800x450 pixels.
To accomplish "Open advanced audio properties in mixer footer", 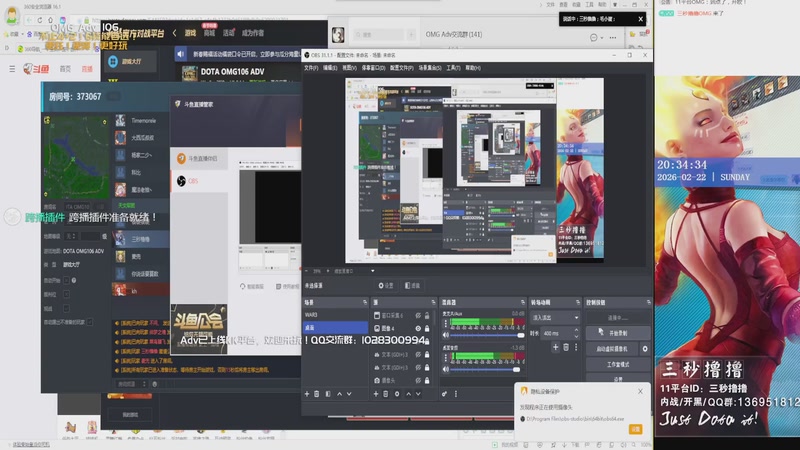I will [x=444, y=394].
